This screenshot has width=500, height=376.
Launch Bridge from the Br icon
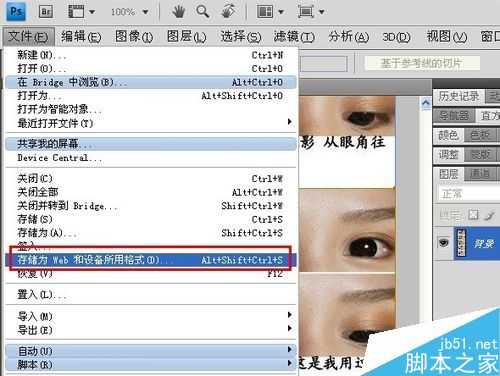pos(46,12)
